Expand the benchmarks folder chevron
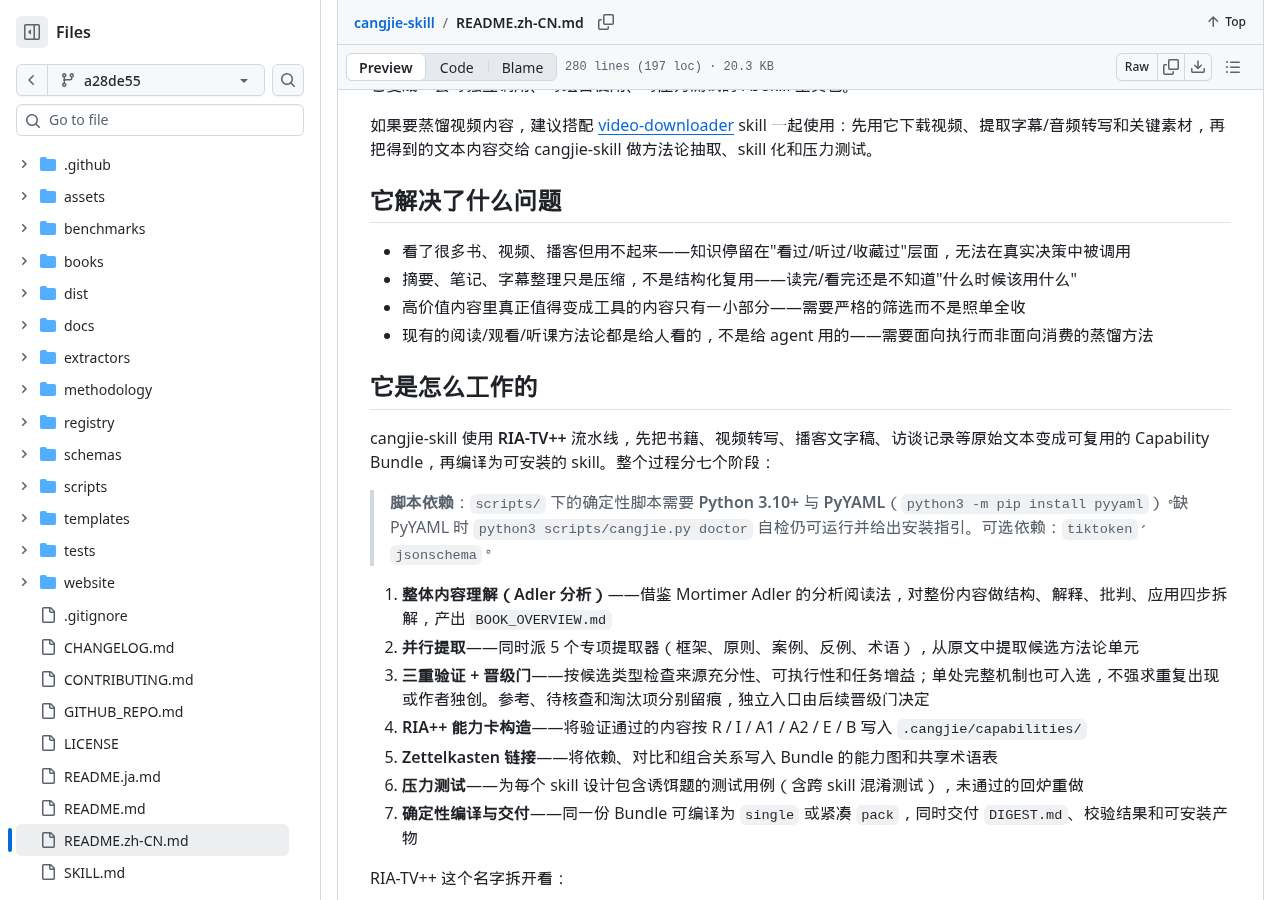Image resolution: width=1280 pixels, height=900 pixels. 24,229
